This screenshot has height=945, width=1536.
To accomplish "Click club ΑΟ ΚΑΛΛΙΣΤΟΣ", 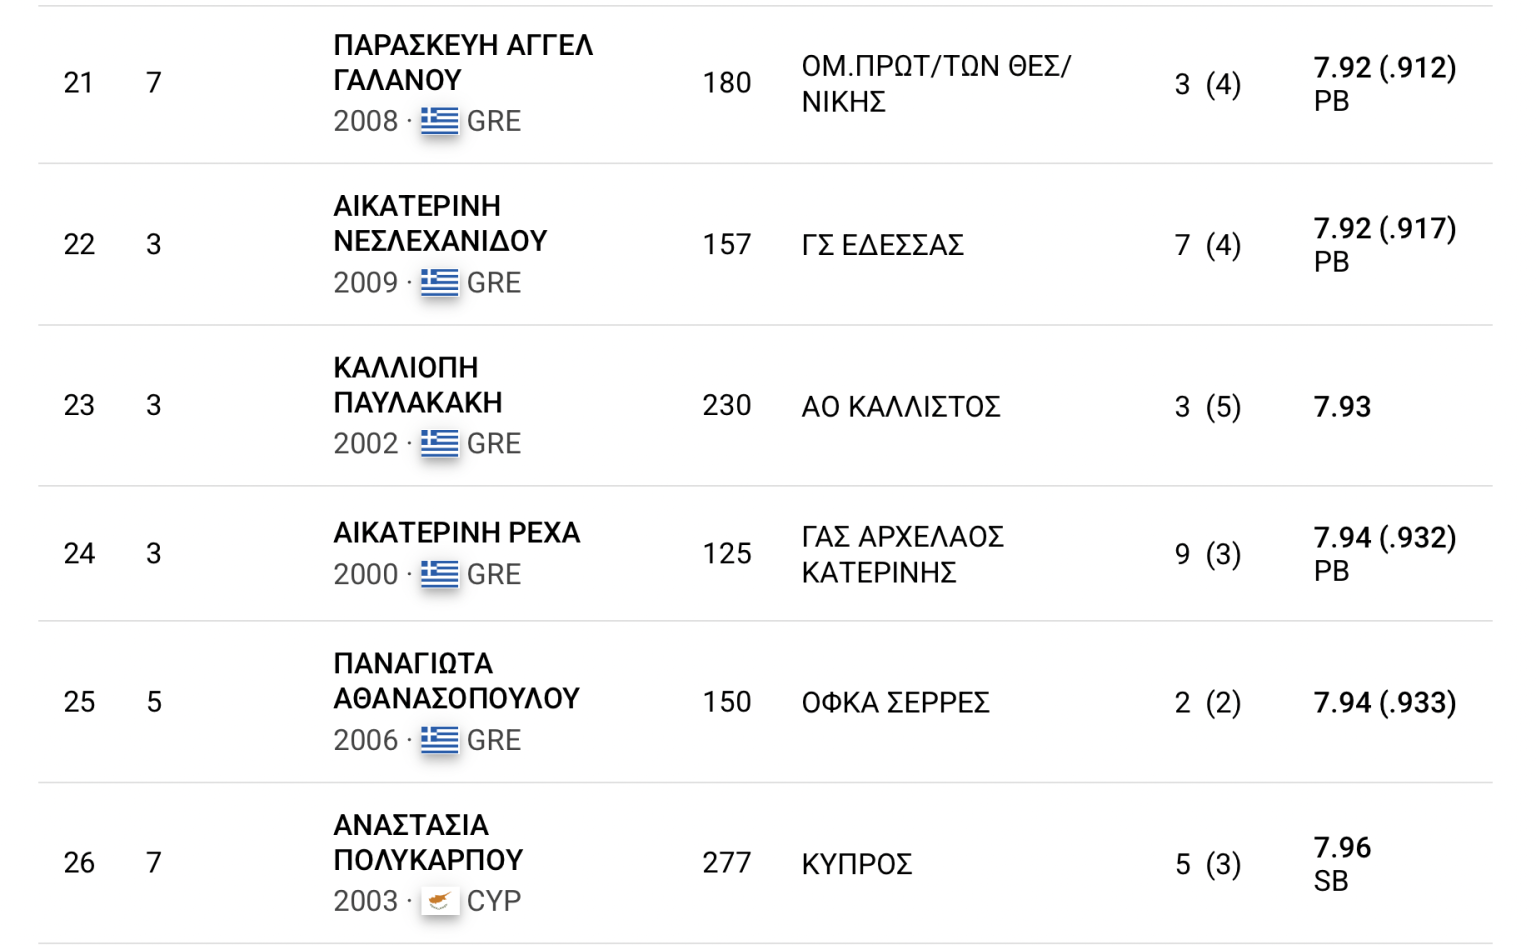I will click(x=900, y=407).
